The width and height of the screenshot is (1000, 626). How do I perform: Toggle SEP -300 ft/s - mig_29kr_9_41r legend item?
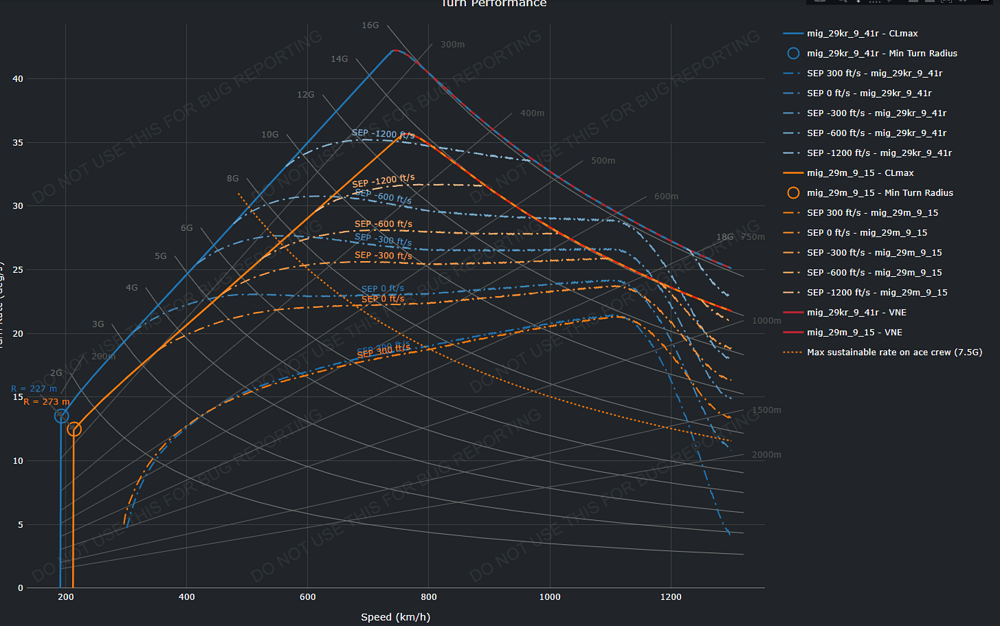click(x=864, y=113)
